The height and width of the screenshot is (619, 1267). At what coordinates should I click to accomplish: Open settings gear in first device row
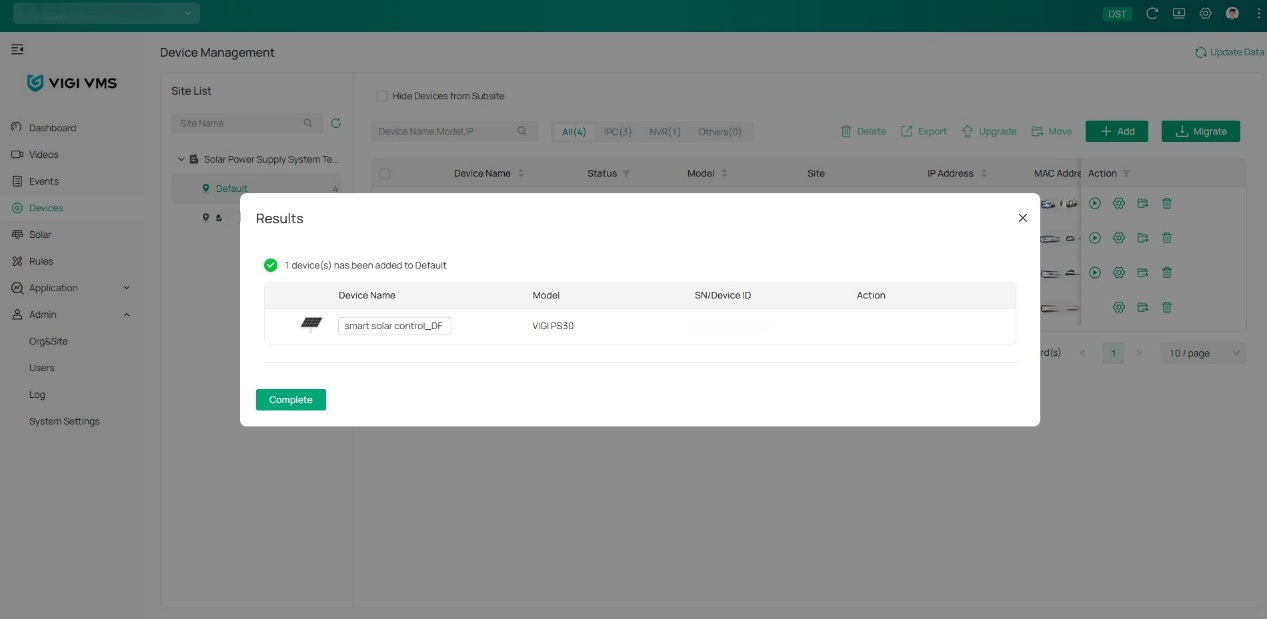coord(1119,203)
